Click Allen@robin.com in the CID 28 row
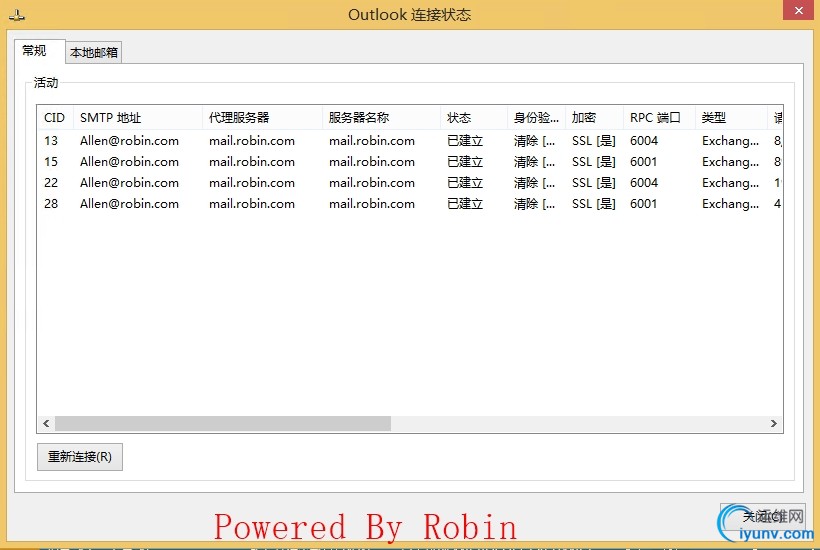Image resolution: width=820 pixels, height=550 pixels. pyautogui.click(x=129, y=203)
